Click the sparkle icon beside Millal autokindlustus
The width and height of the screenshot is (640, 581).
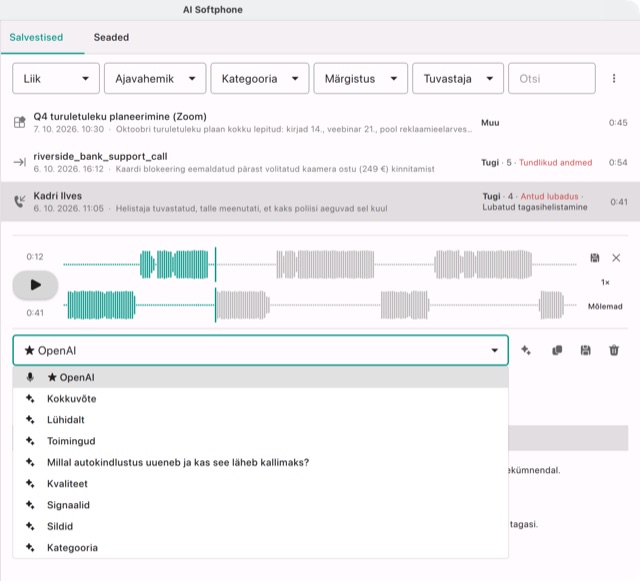[30, 462]
